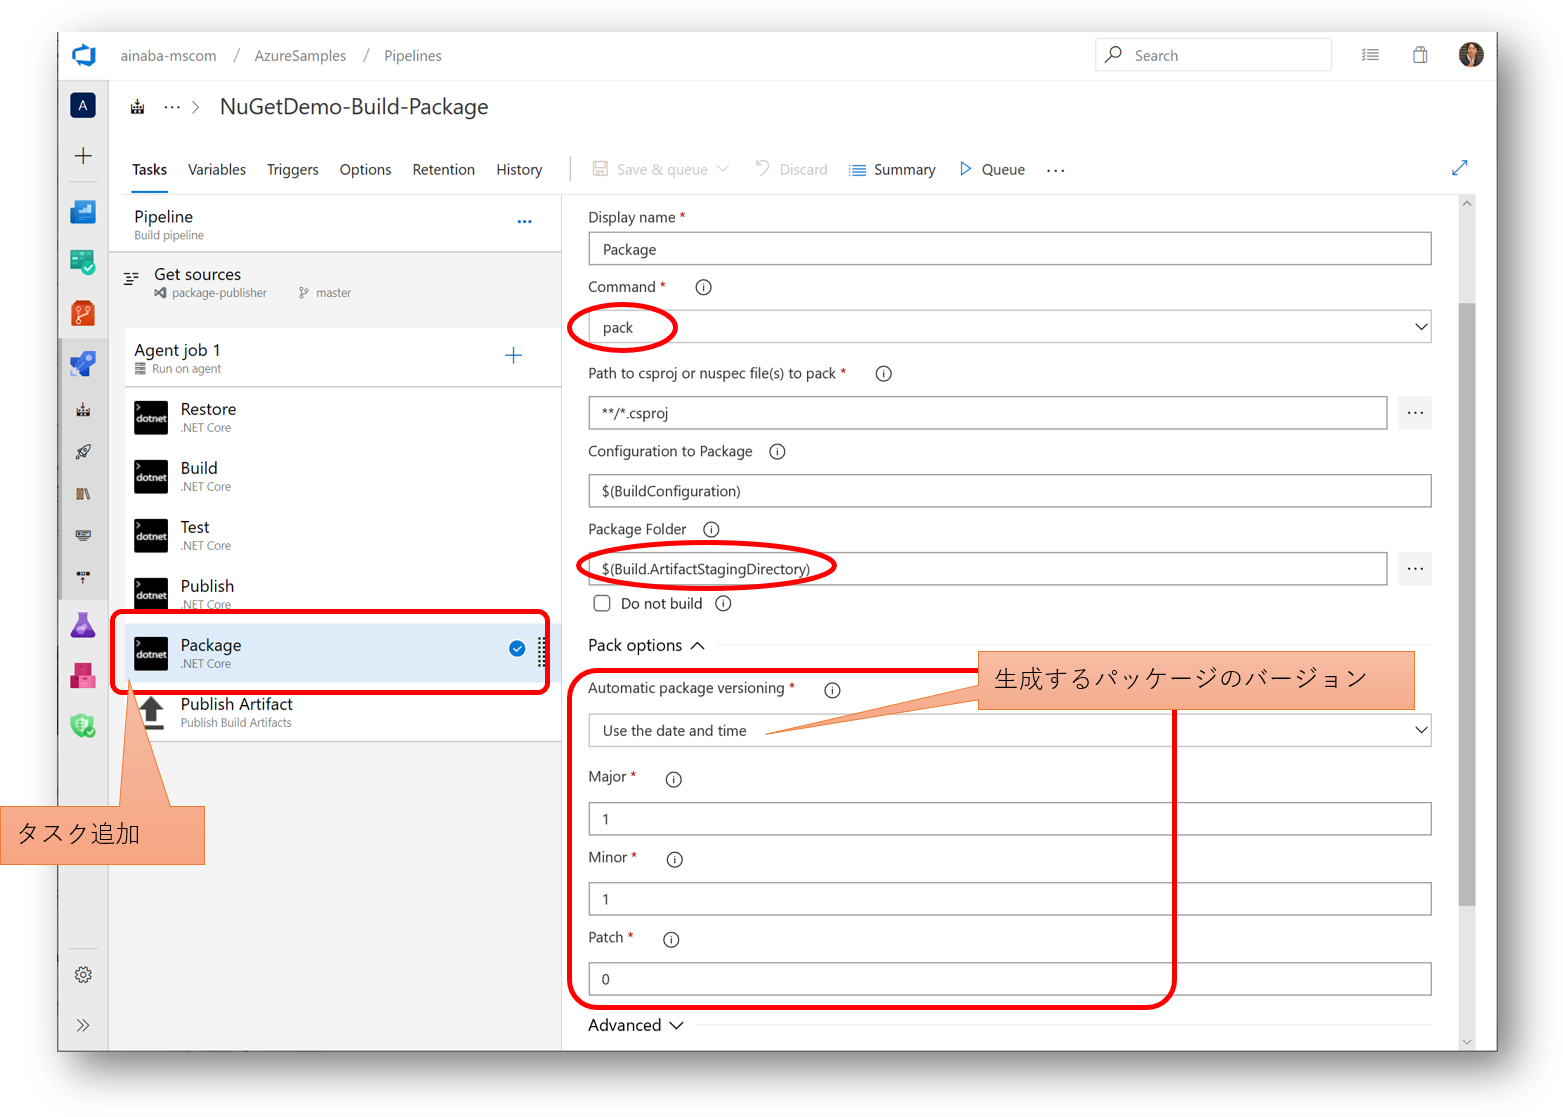The height and width of the screenshot is (1117, 1563).
Task: Browse for csproj path ellipsis button
Action: point(1415,412)
